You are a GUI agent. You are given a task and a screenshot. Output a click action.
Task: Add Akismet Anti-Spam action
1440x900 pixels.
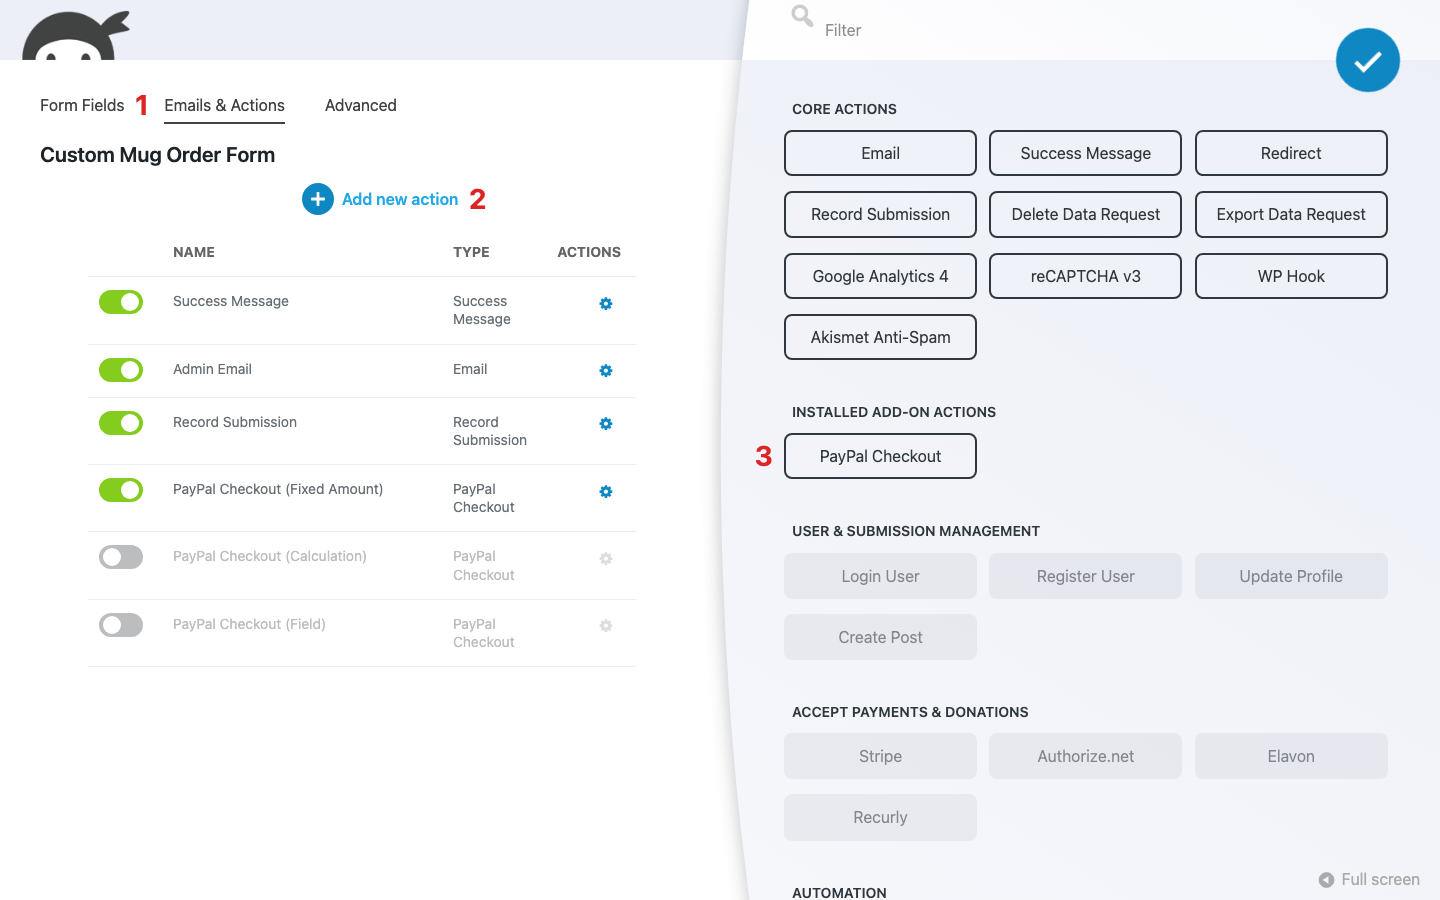[880, 337]
